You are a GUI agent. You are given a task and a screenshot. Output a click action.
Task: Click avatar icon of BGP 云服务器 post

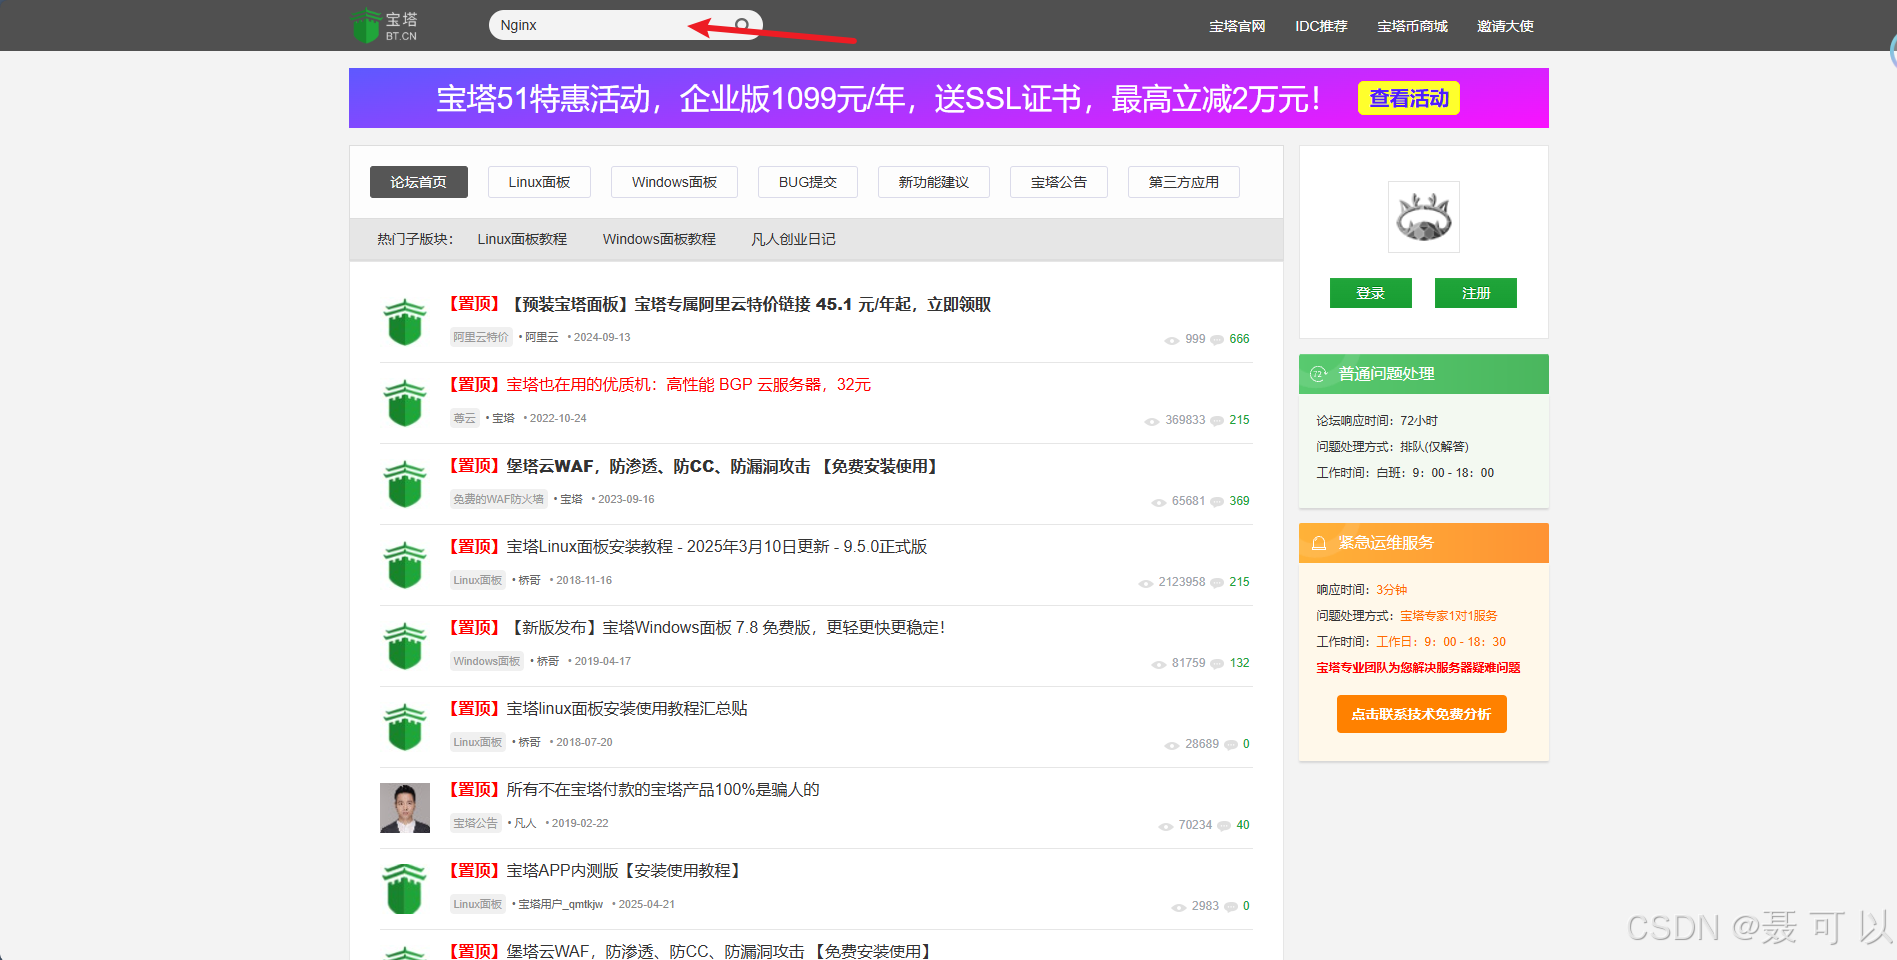click(x=405, y=403)
